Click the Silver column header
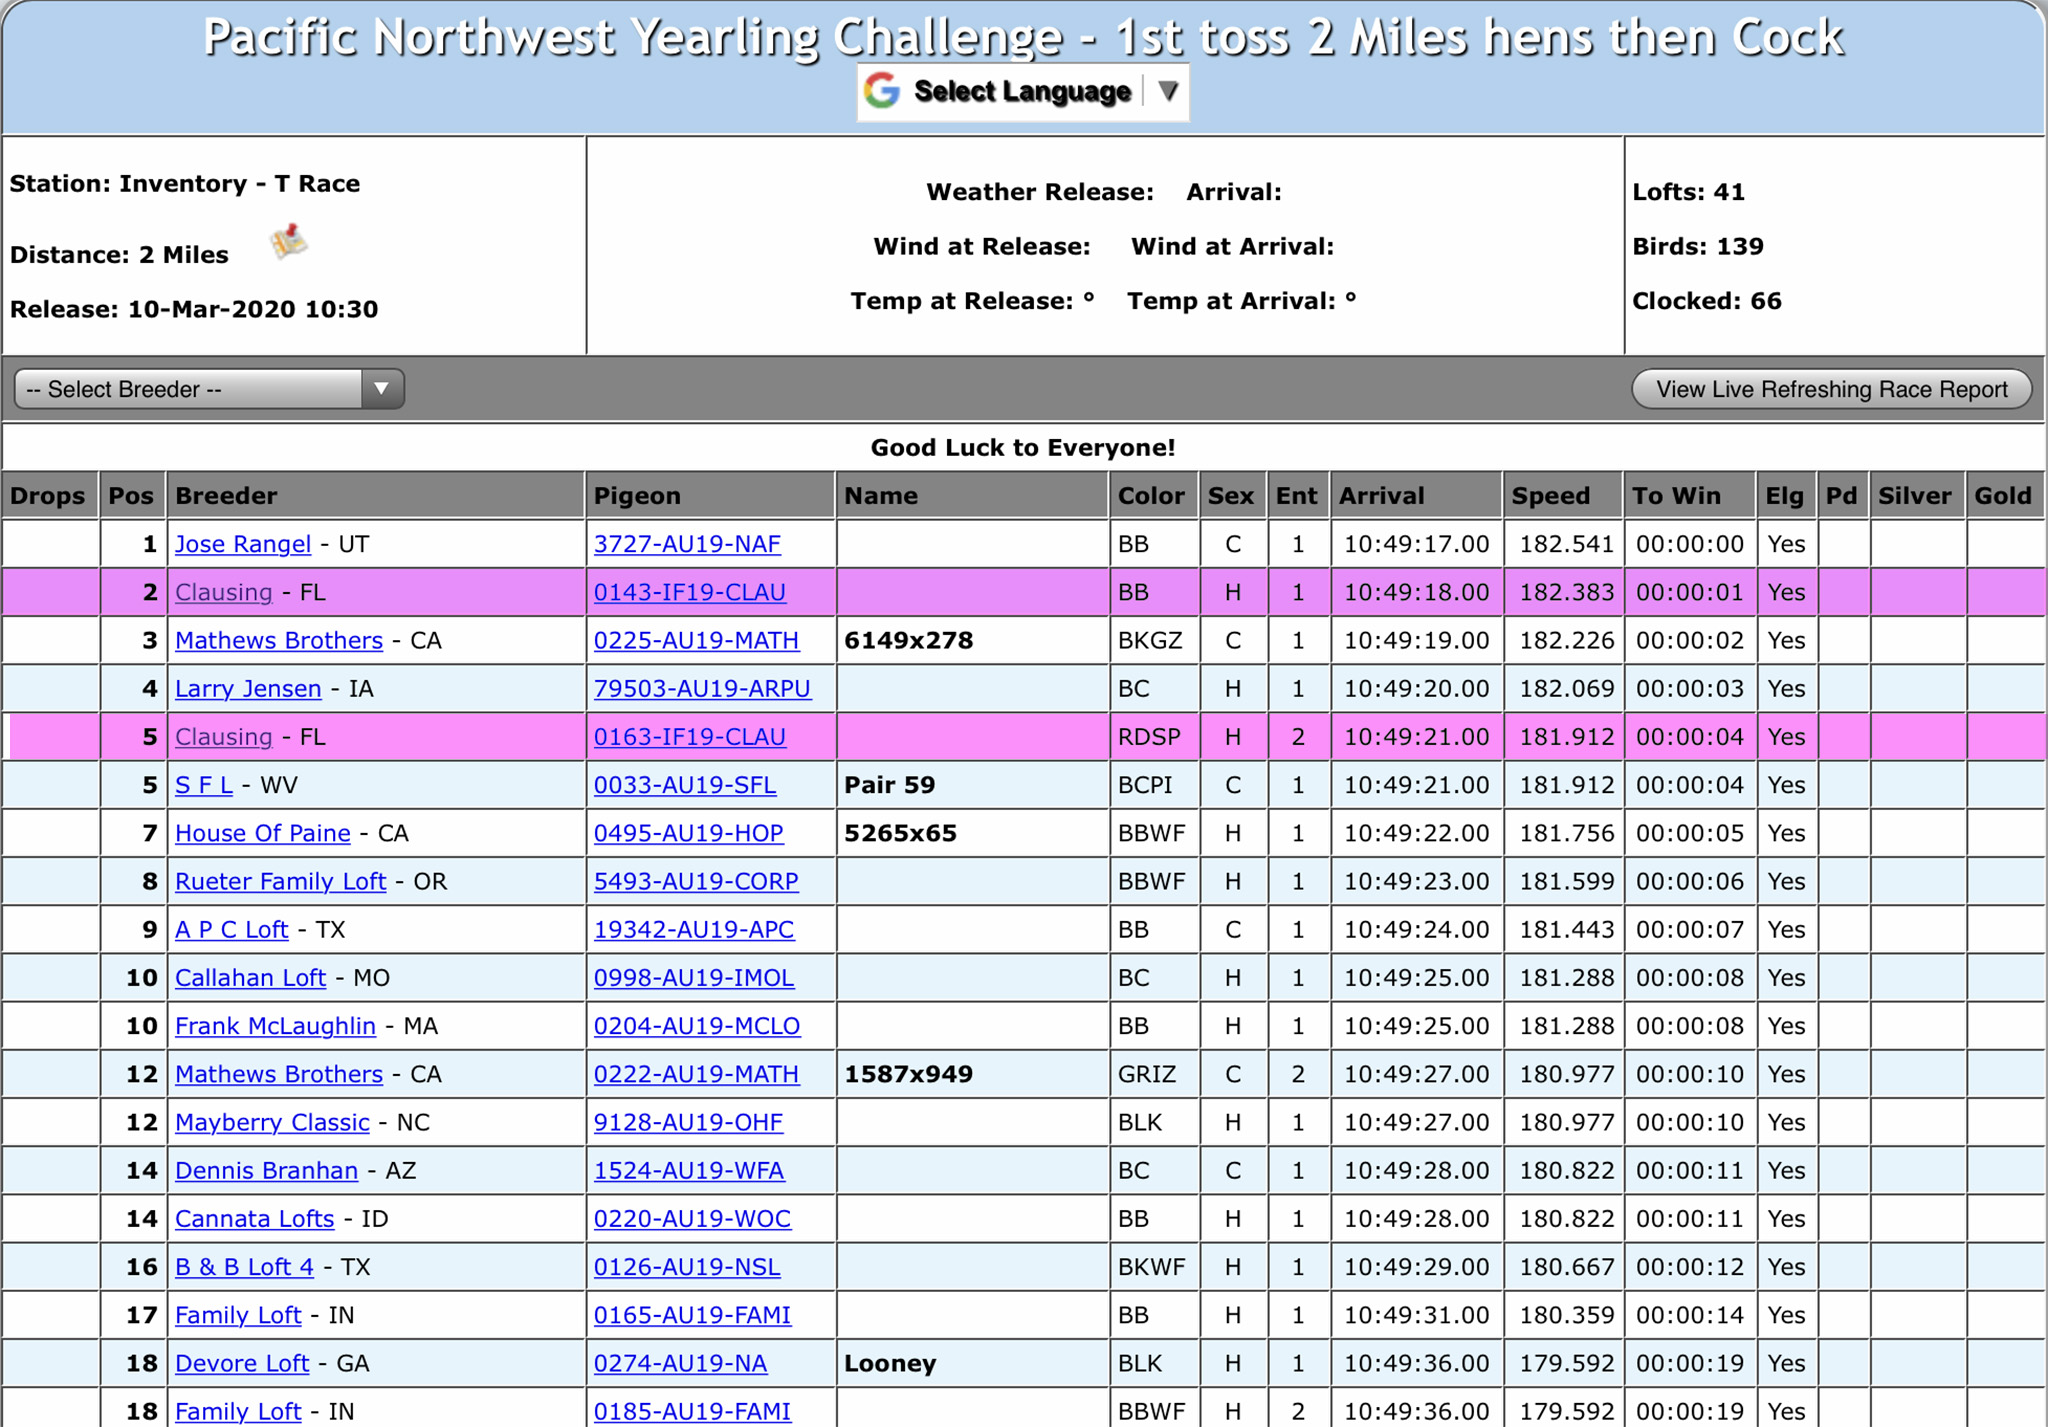Screen dimensions: 2048x1427 (x=1916, y=495)
